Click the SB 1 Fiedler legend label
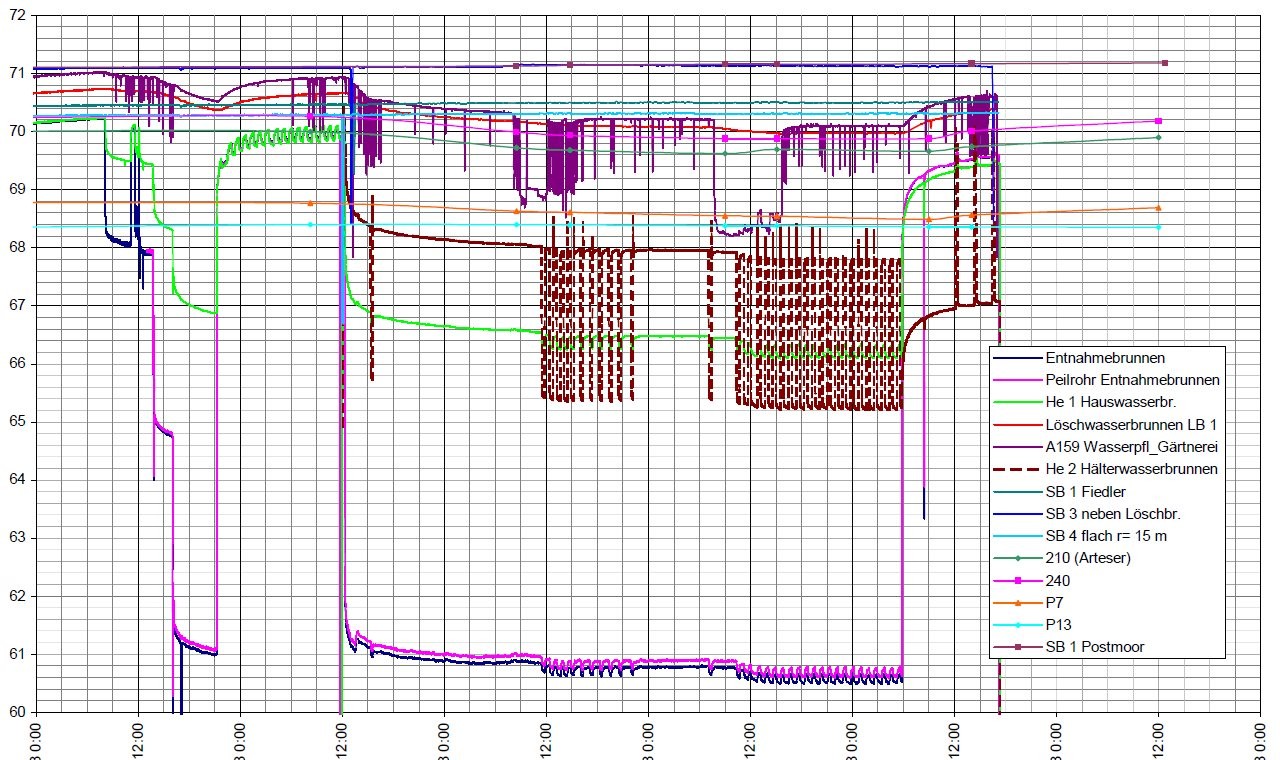The width and height of the screenshot is (1280, 760). click(1085, 491)
